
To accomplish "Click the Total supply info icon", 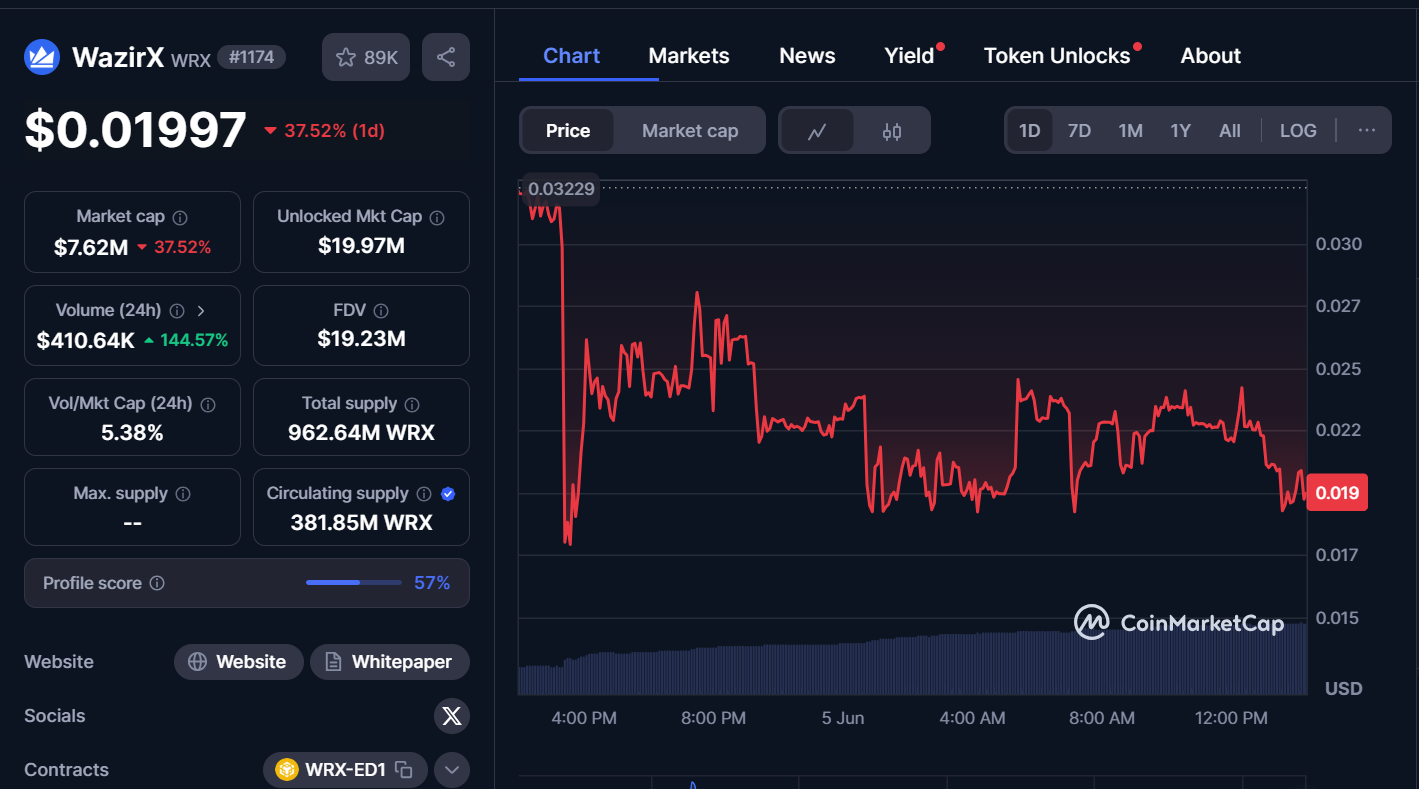I will point(412,405).
